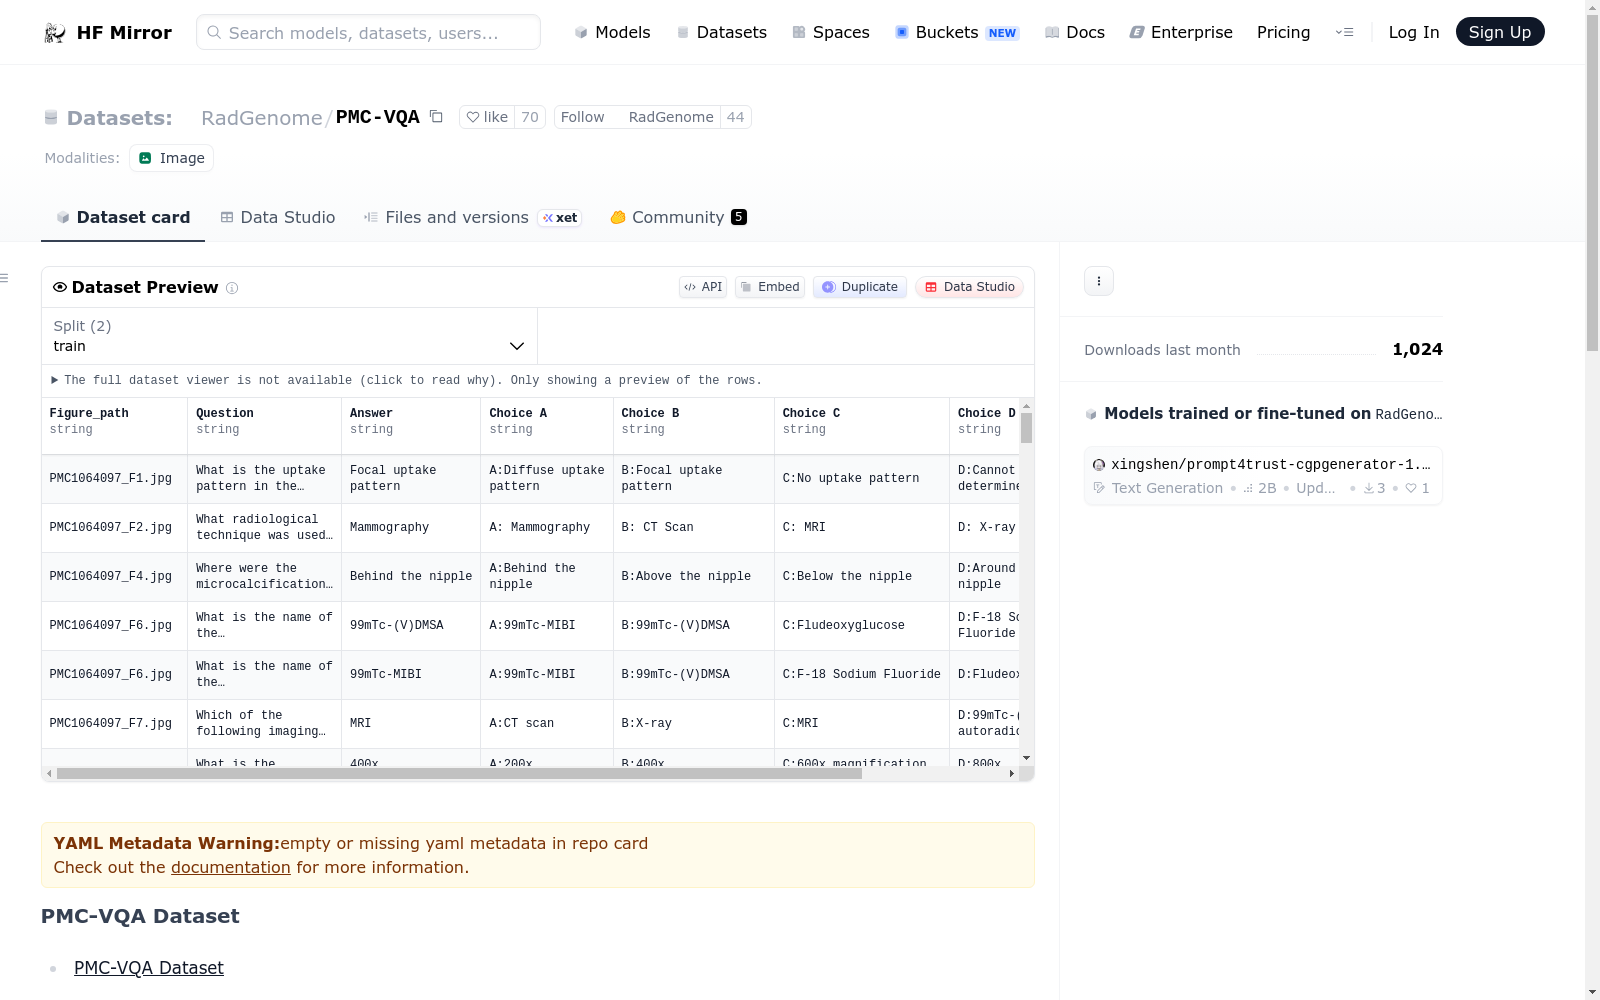Click the 'Behind the nipple' answer cell
Viewport: 1600px width, 1000px height.
coord(411,577)
